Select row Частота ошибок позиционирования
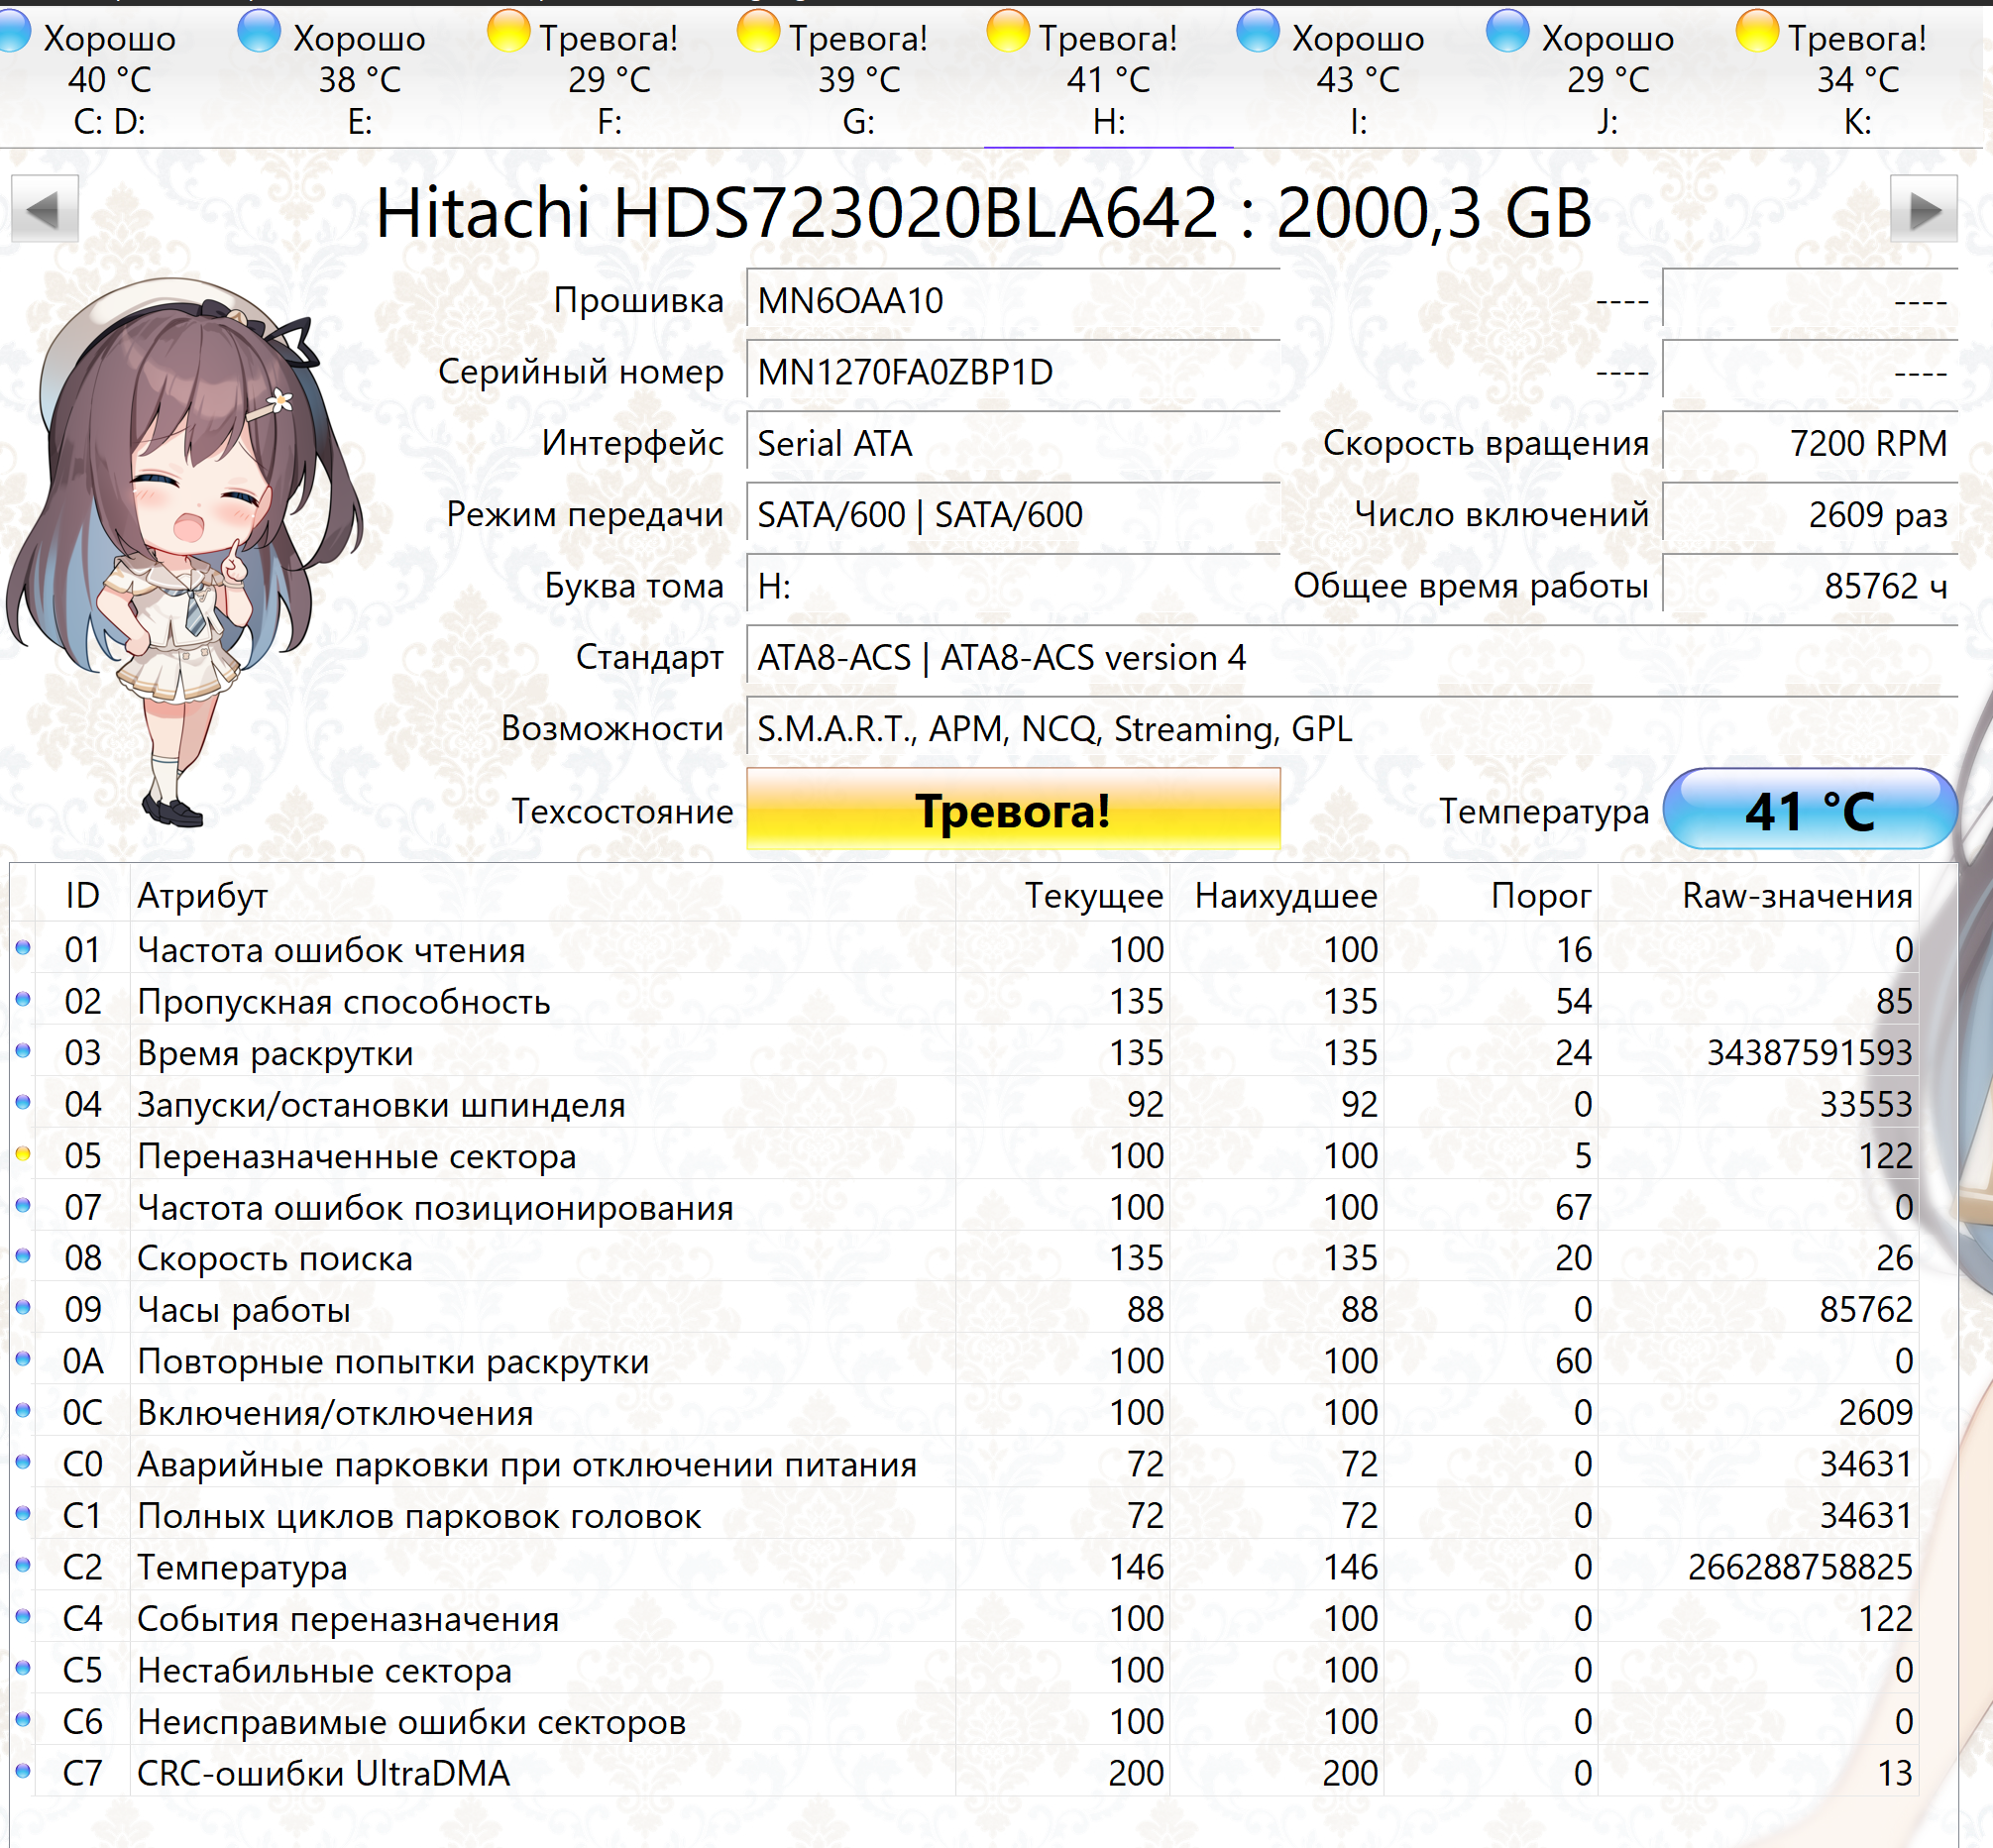Viewport: 1993px width, 1848px height. coord(965,1206)
